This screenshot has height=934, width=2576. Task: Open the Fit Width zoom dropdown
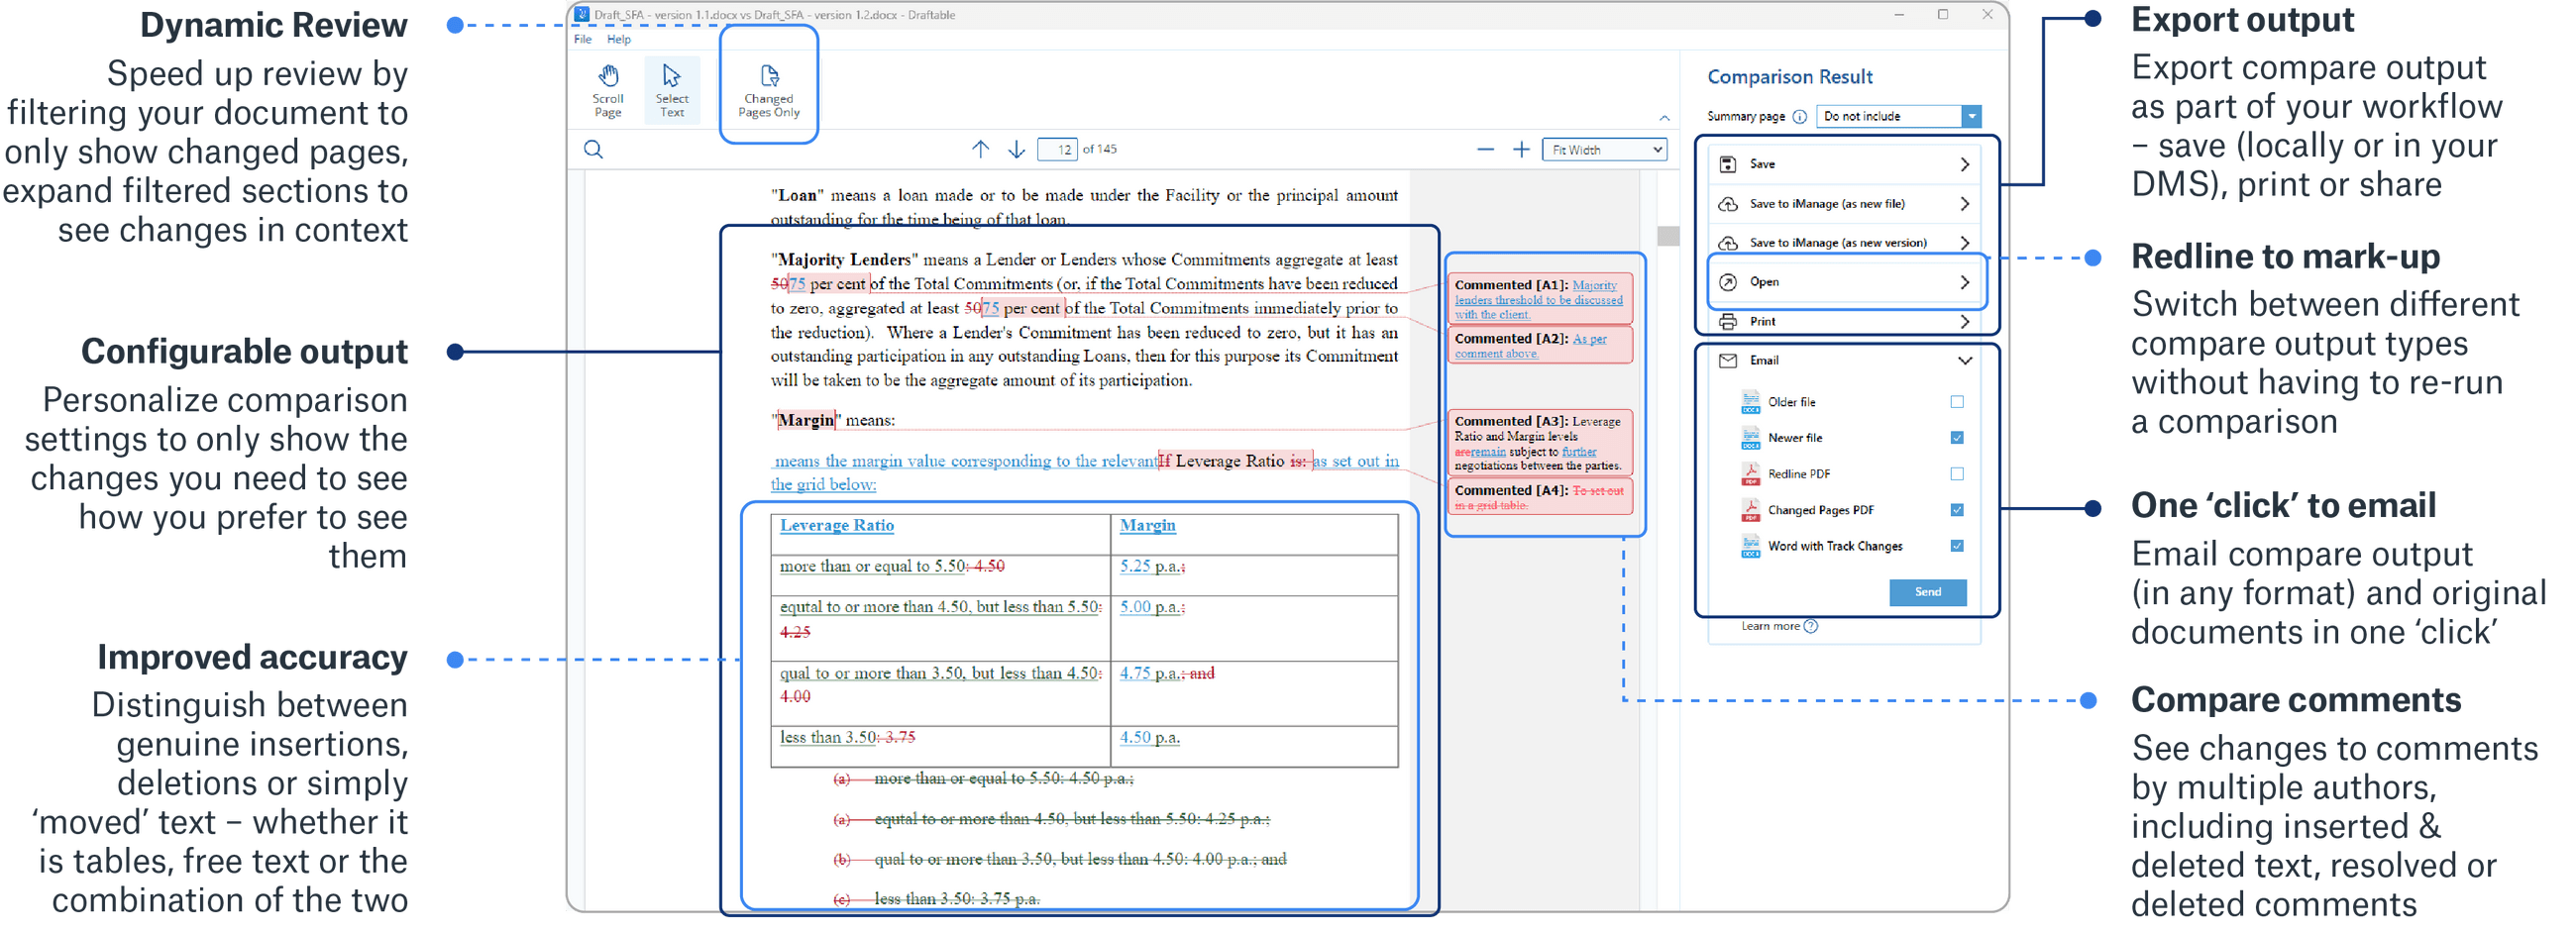pyautogui.click(x=1604, y=150)
